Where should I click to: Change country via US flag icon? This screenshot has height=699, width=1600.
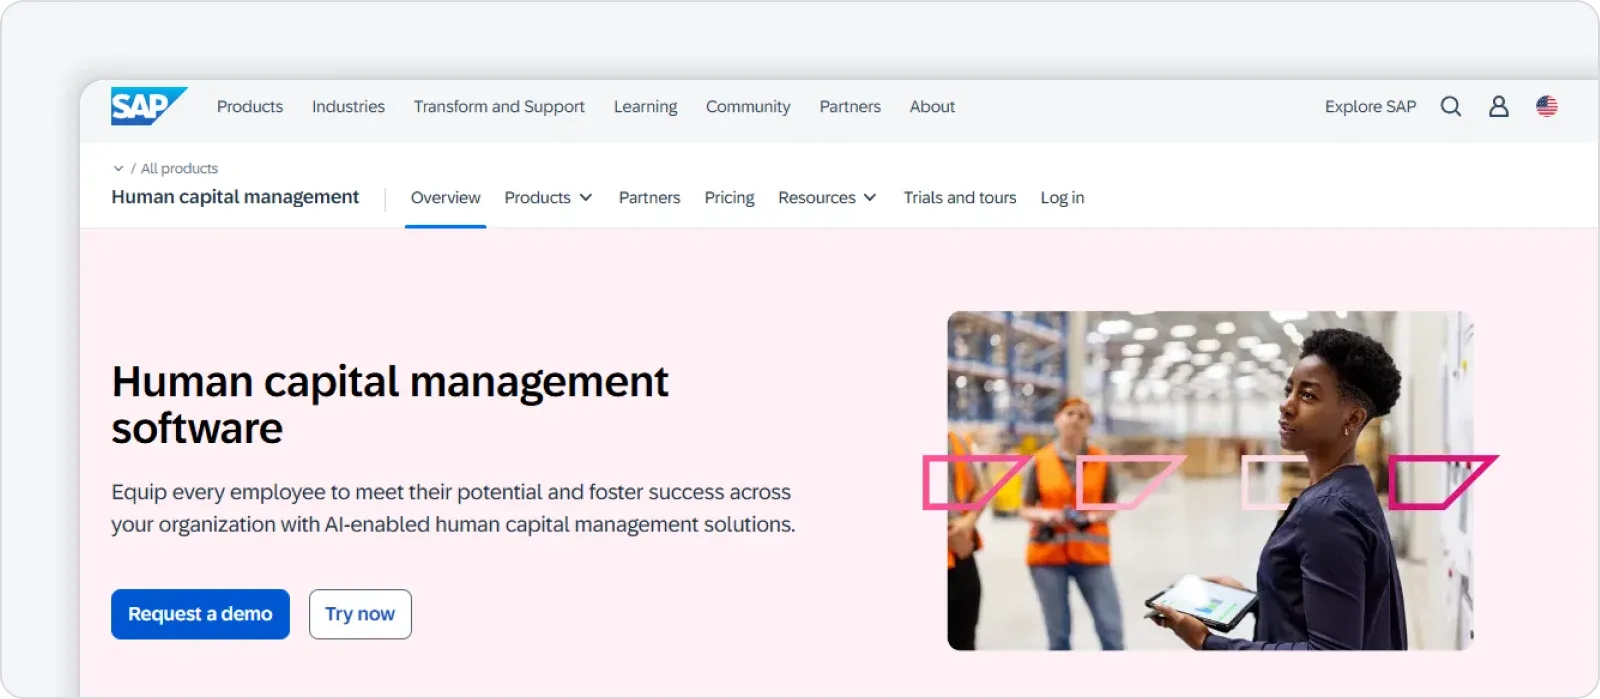pos(1547,106)
